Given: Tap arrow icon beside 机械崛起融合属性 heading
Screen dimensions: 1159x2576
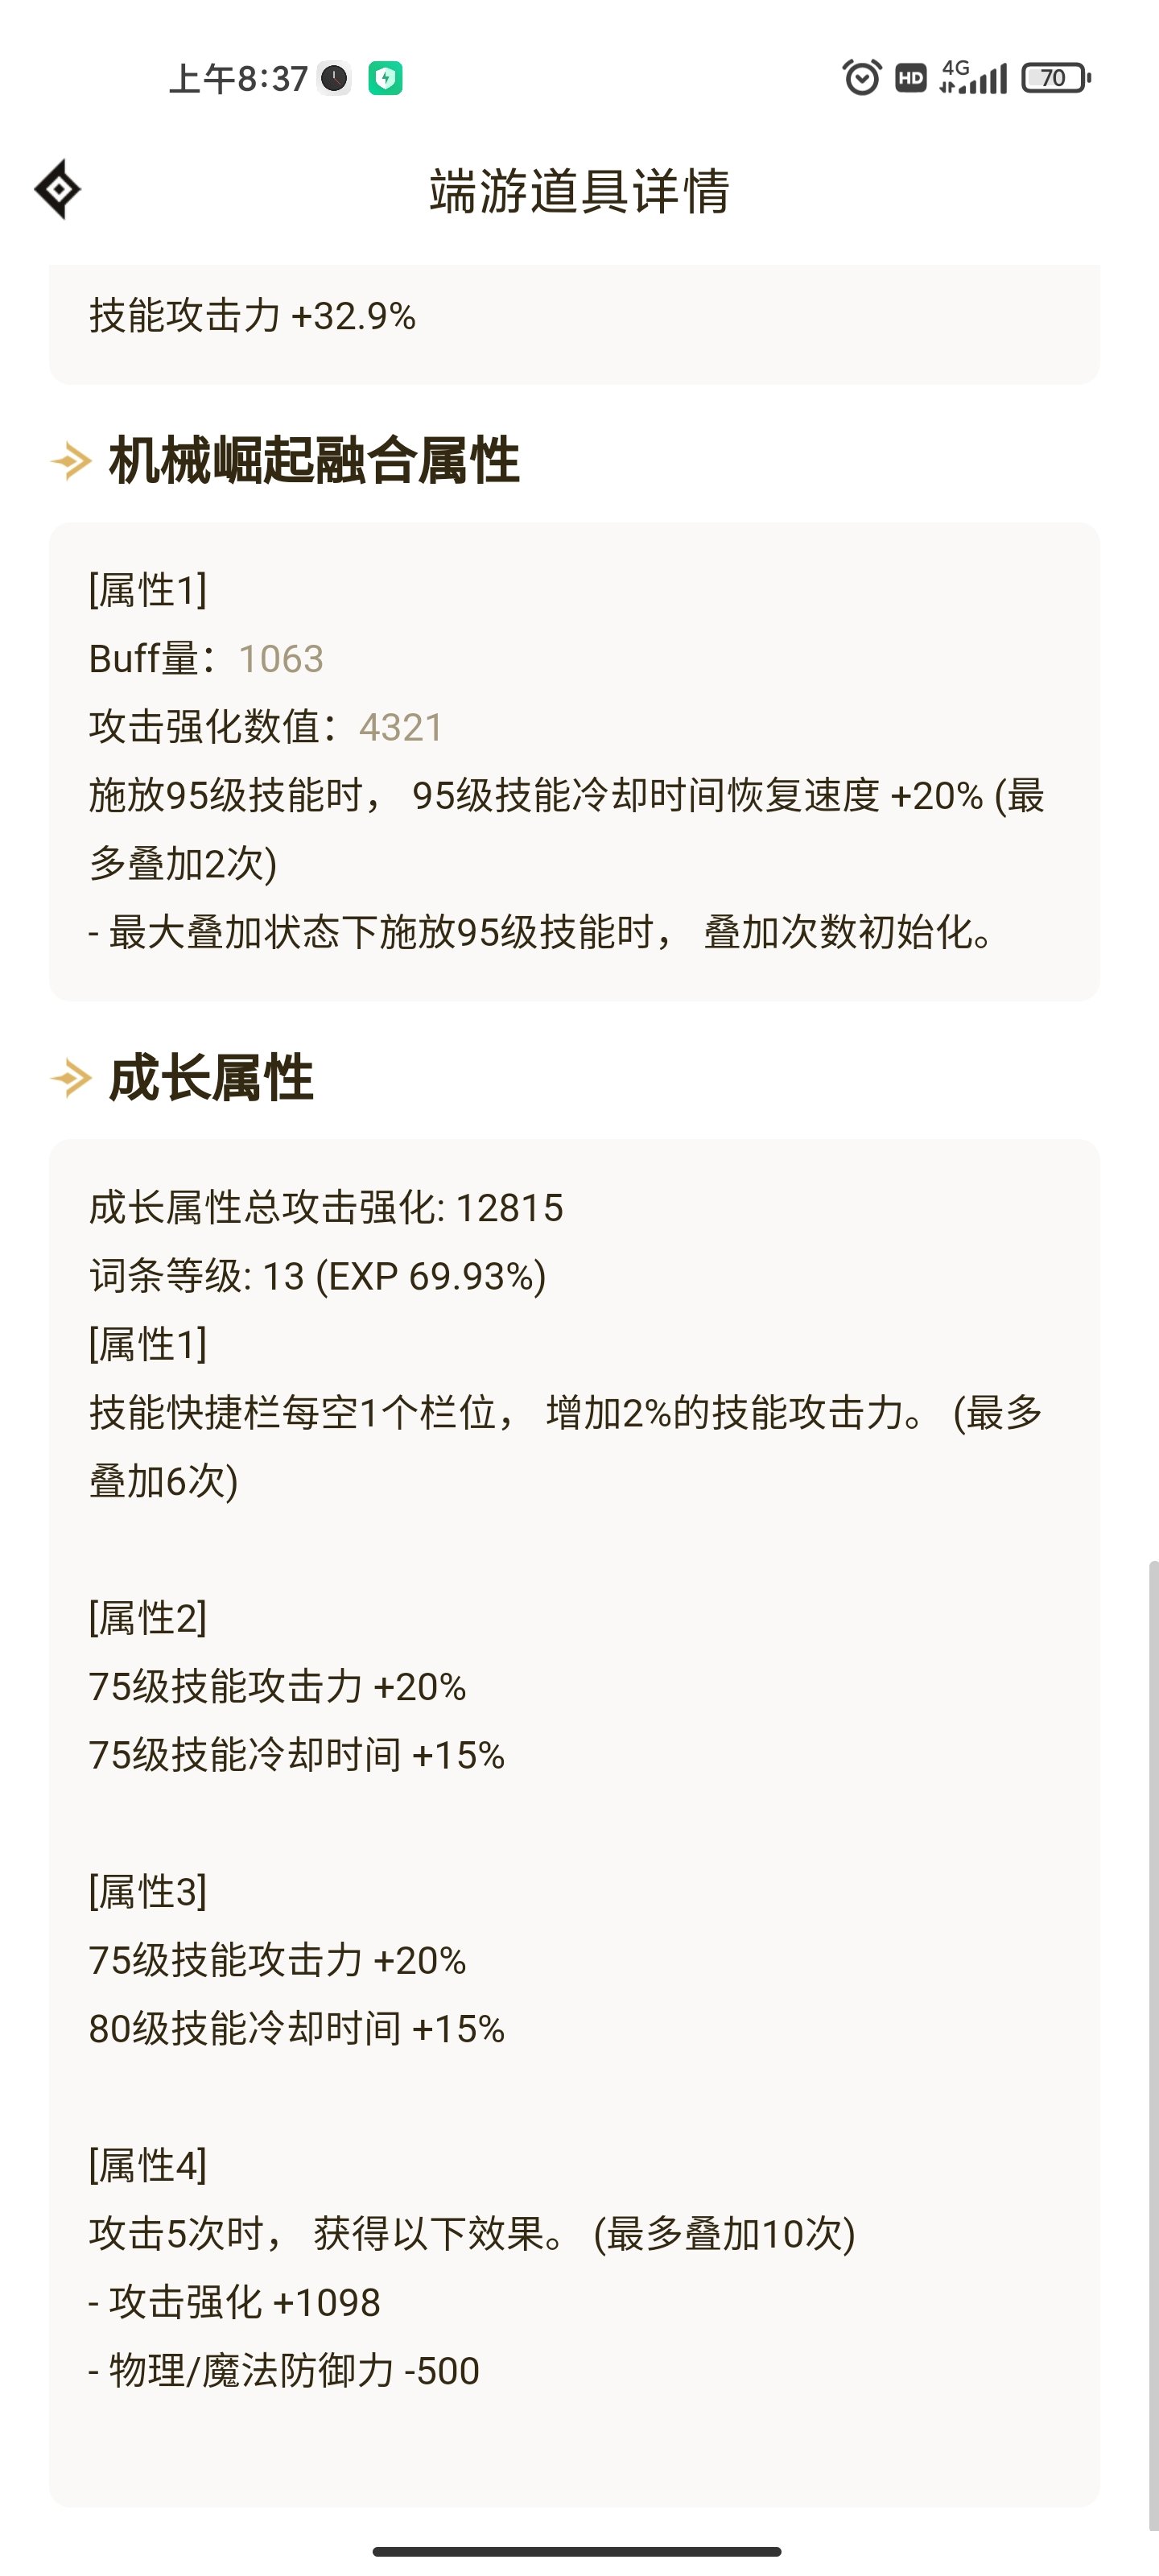Looking at the screenshot, I should click(x=71, y=461).
